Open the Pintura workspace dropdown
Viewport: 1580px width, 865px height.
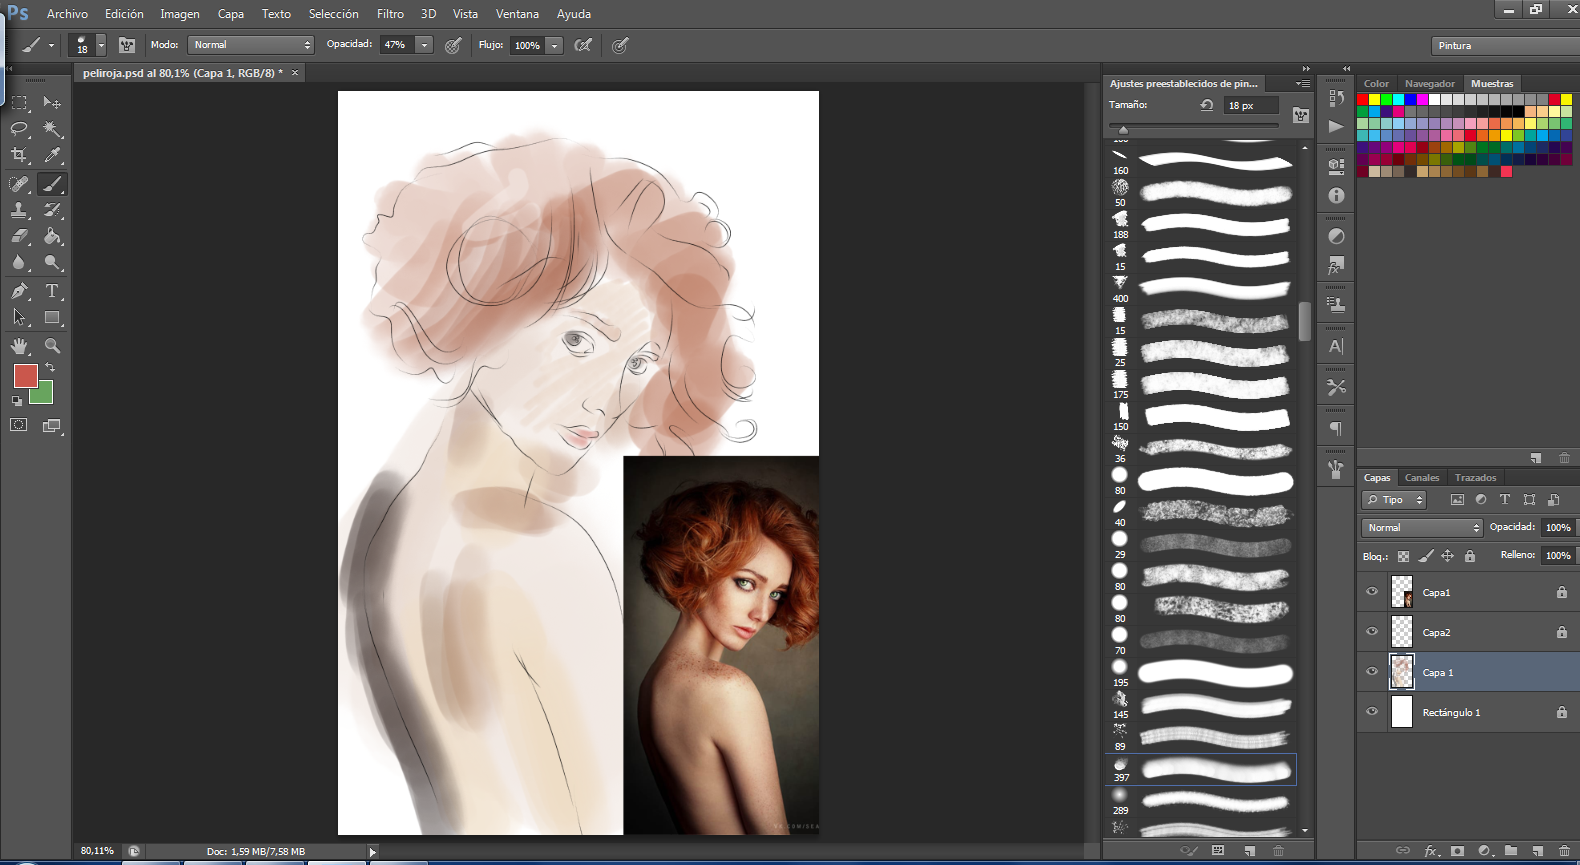click(1505, 46)
